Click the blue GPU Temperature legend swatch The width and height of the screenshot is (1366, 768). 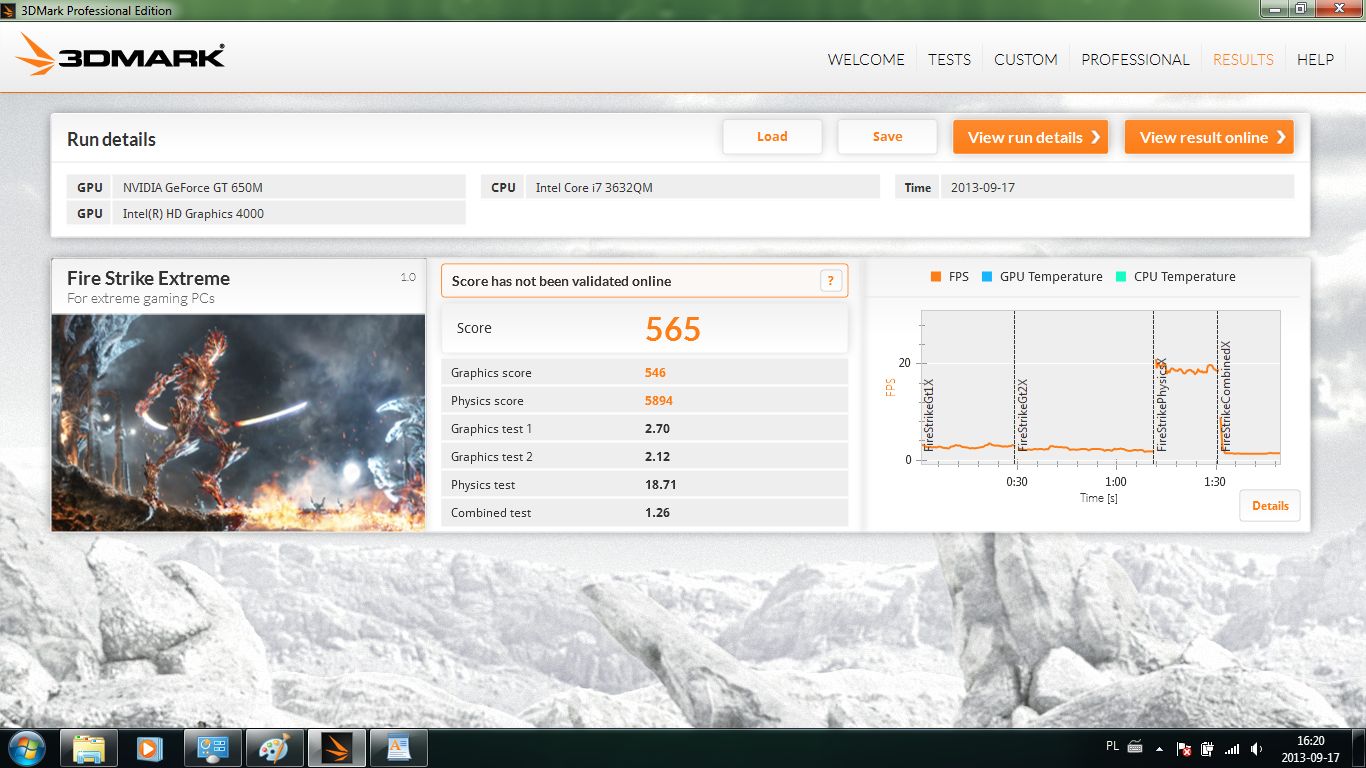point(986,277)
